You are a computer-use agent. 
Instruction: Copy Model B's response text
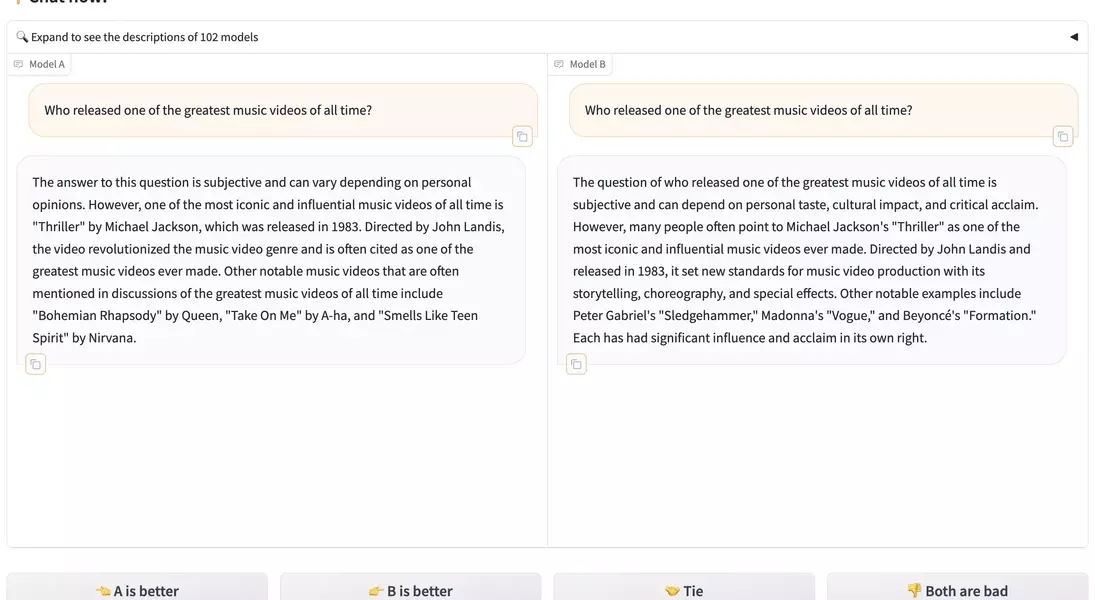576,364
